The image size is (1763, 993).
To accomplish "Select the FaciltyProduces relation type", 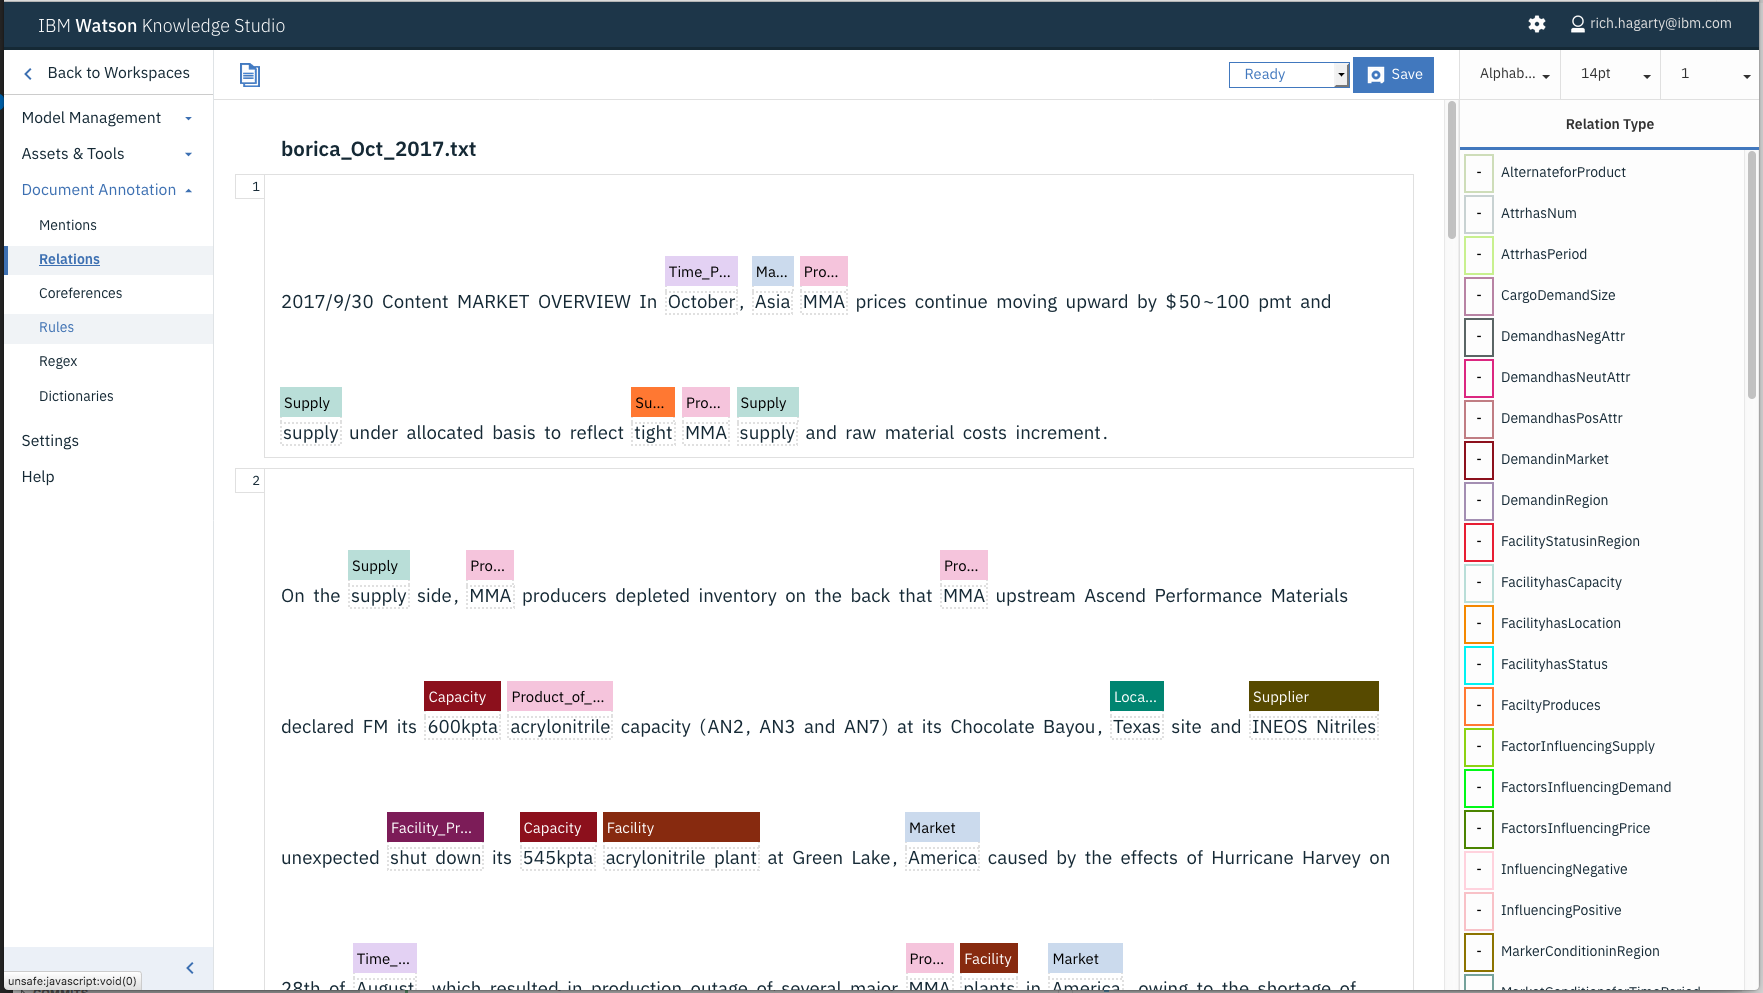I will (1550, 706).
